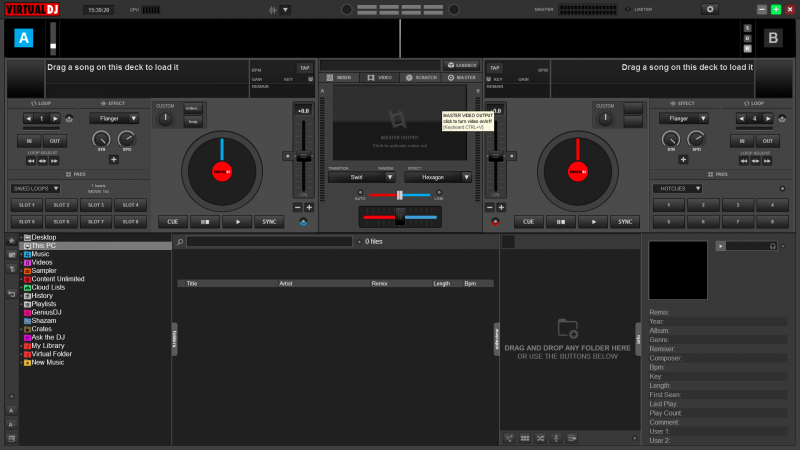Open the settings gear in top bar
800x450 pixels.
[x=710, y=9]
